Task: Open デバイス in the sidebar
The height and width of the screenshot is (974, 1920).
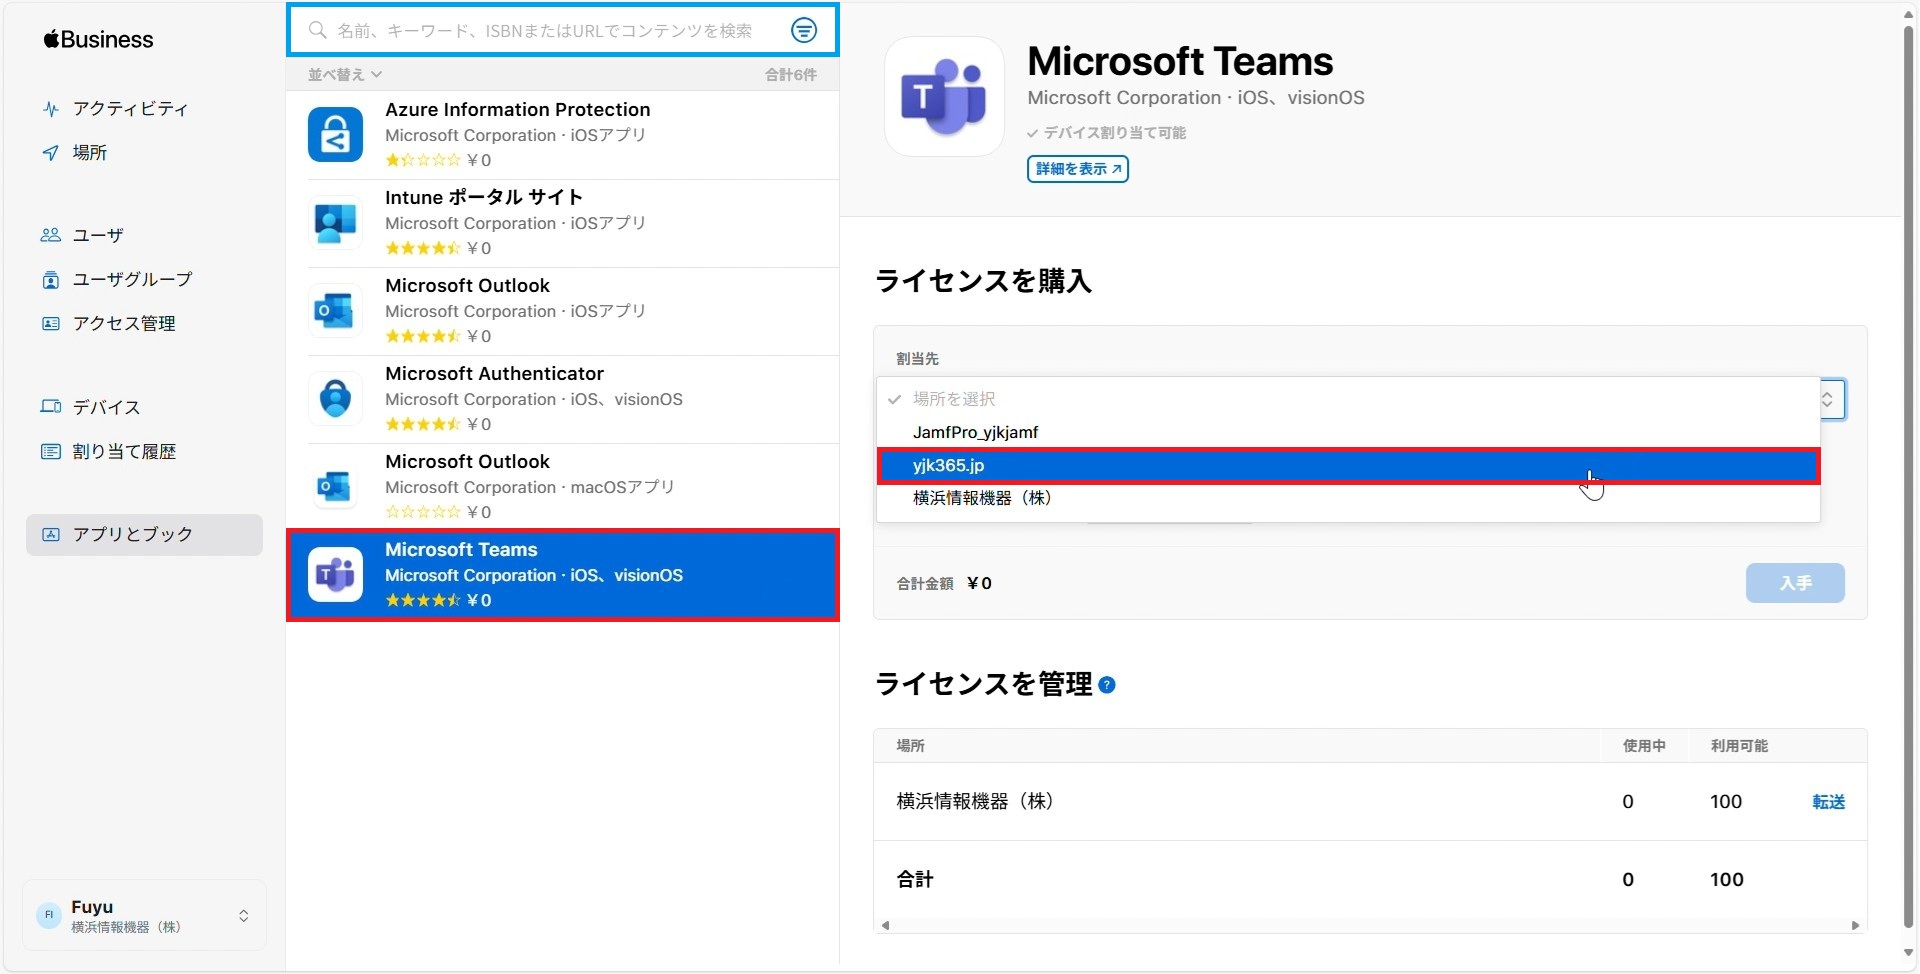Action: (106, 407)
